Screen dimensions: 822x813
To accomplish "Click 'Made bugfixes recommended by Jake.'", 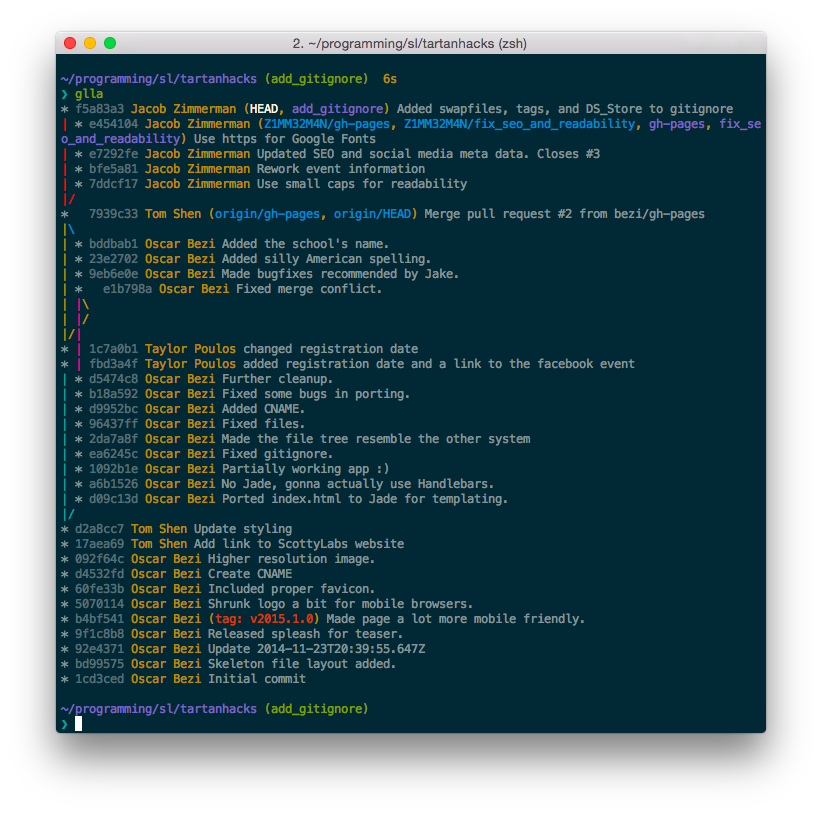I will (x=341, y=274).
